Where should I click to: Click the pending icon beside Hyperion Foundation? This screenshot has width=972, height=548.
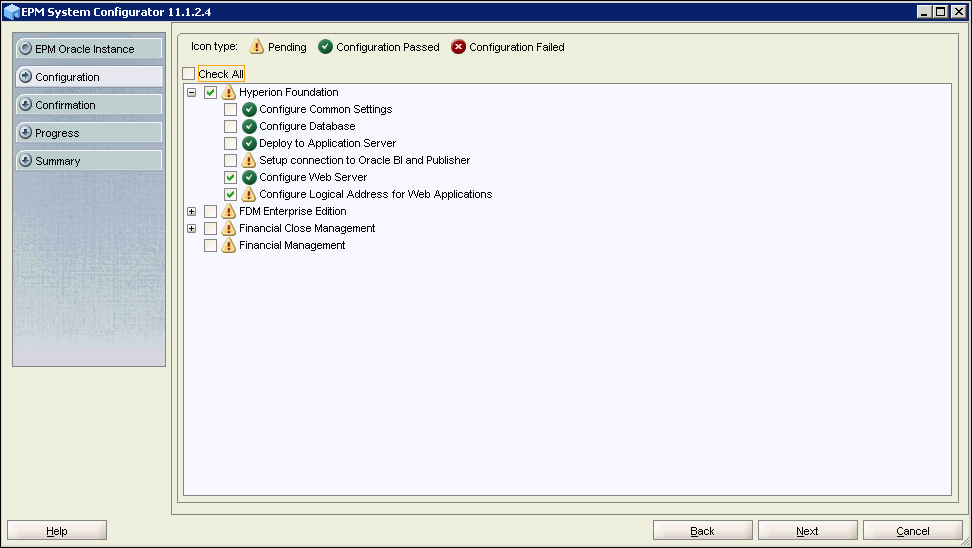click(x=229, y=92)
